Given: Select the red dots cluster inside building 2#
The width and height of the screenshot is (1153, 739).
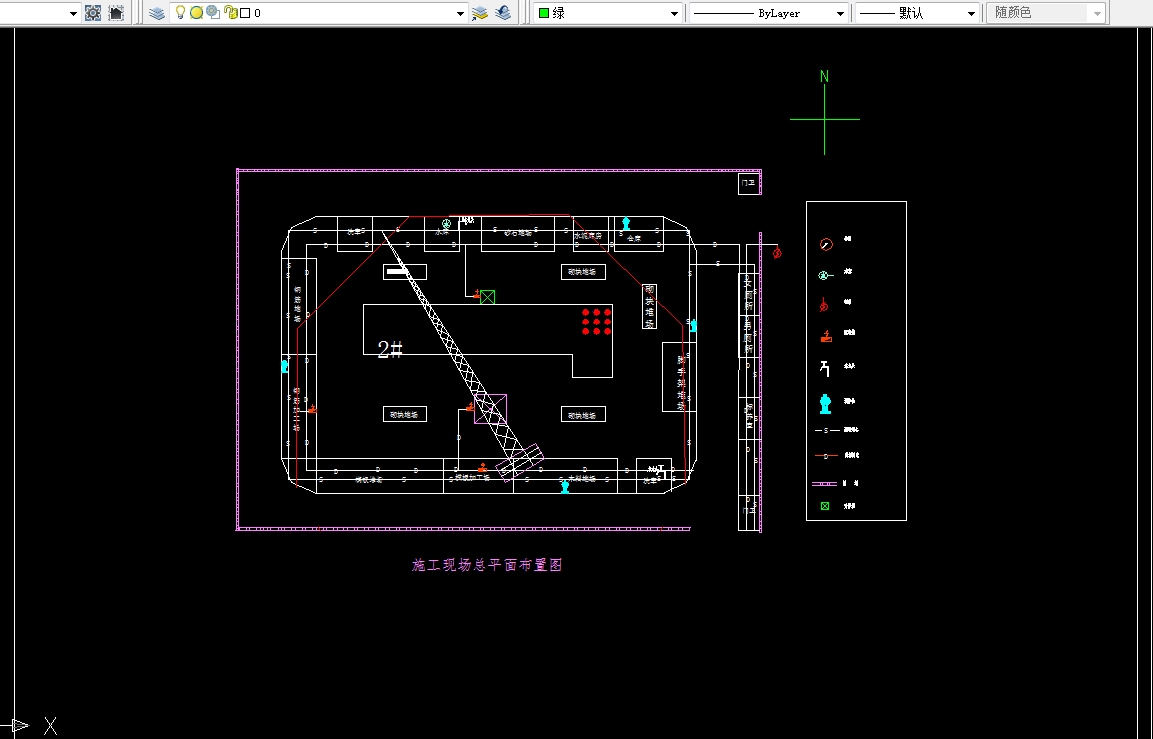Looking at the screenshot, I should [x=596, y=321].
